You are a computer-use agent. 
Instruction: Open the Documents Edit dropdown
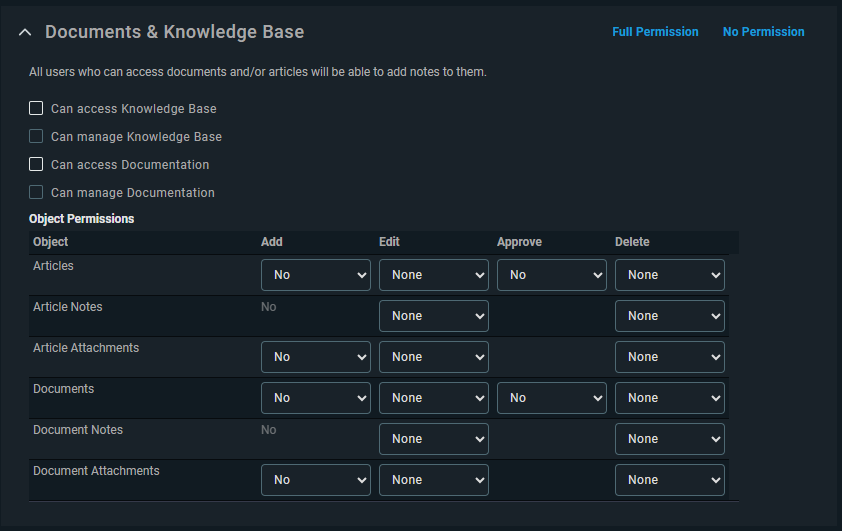pos(434,398)
